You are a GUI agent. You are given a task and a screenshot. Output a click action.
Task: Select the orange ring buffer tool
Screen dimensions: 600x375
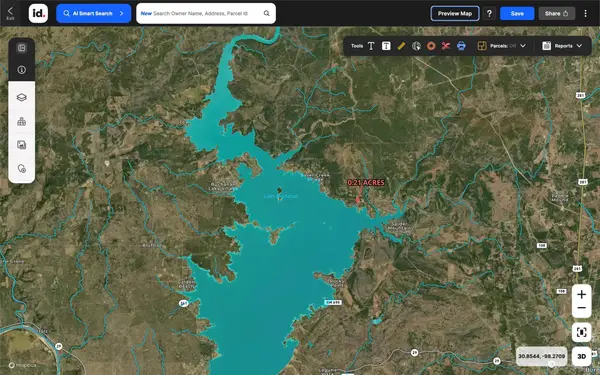point(431,46)
